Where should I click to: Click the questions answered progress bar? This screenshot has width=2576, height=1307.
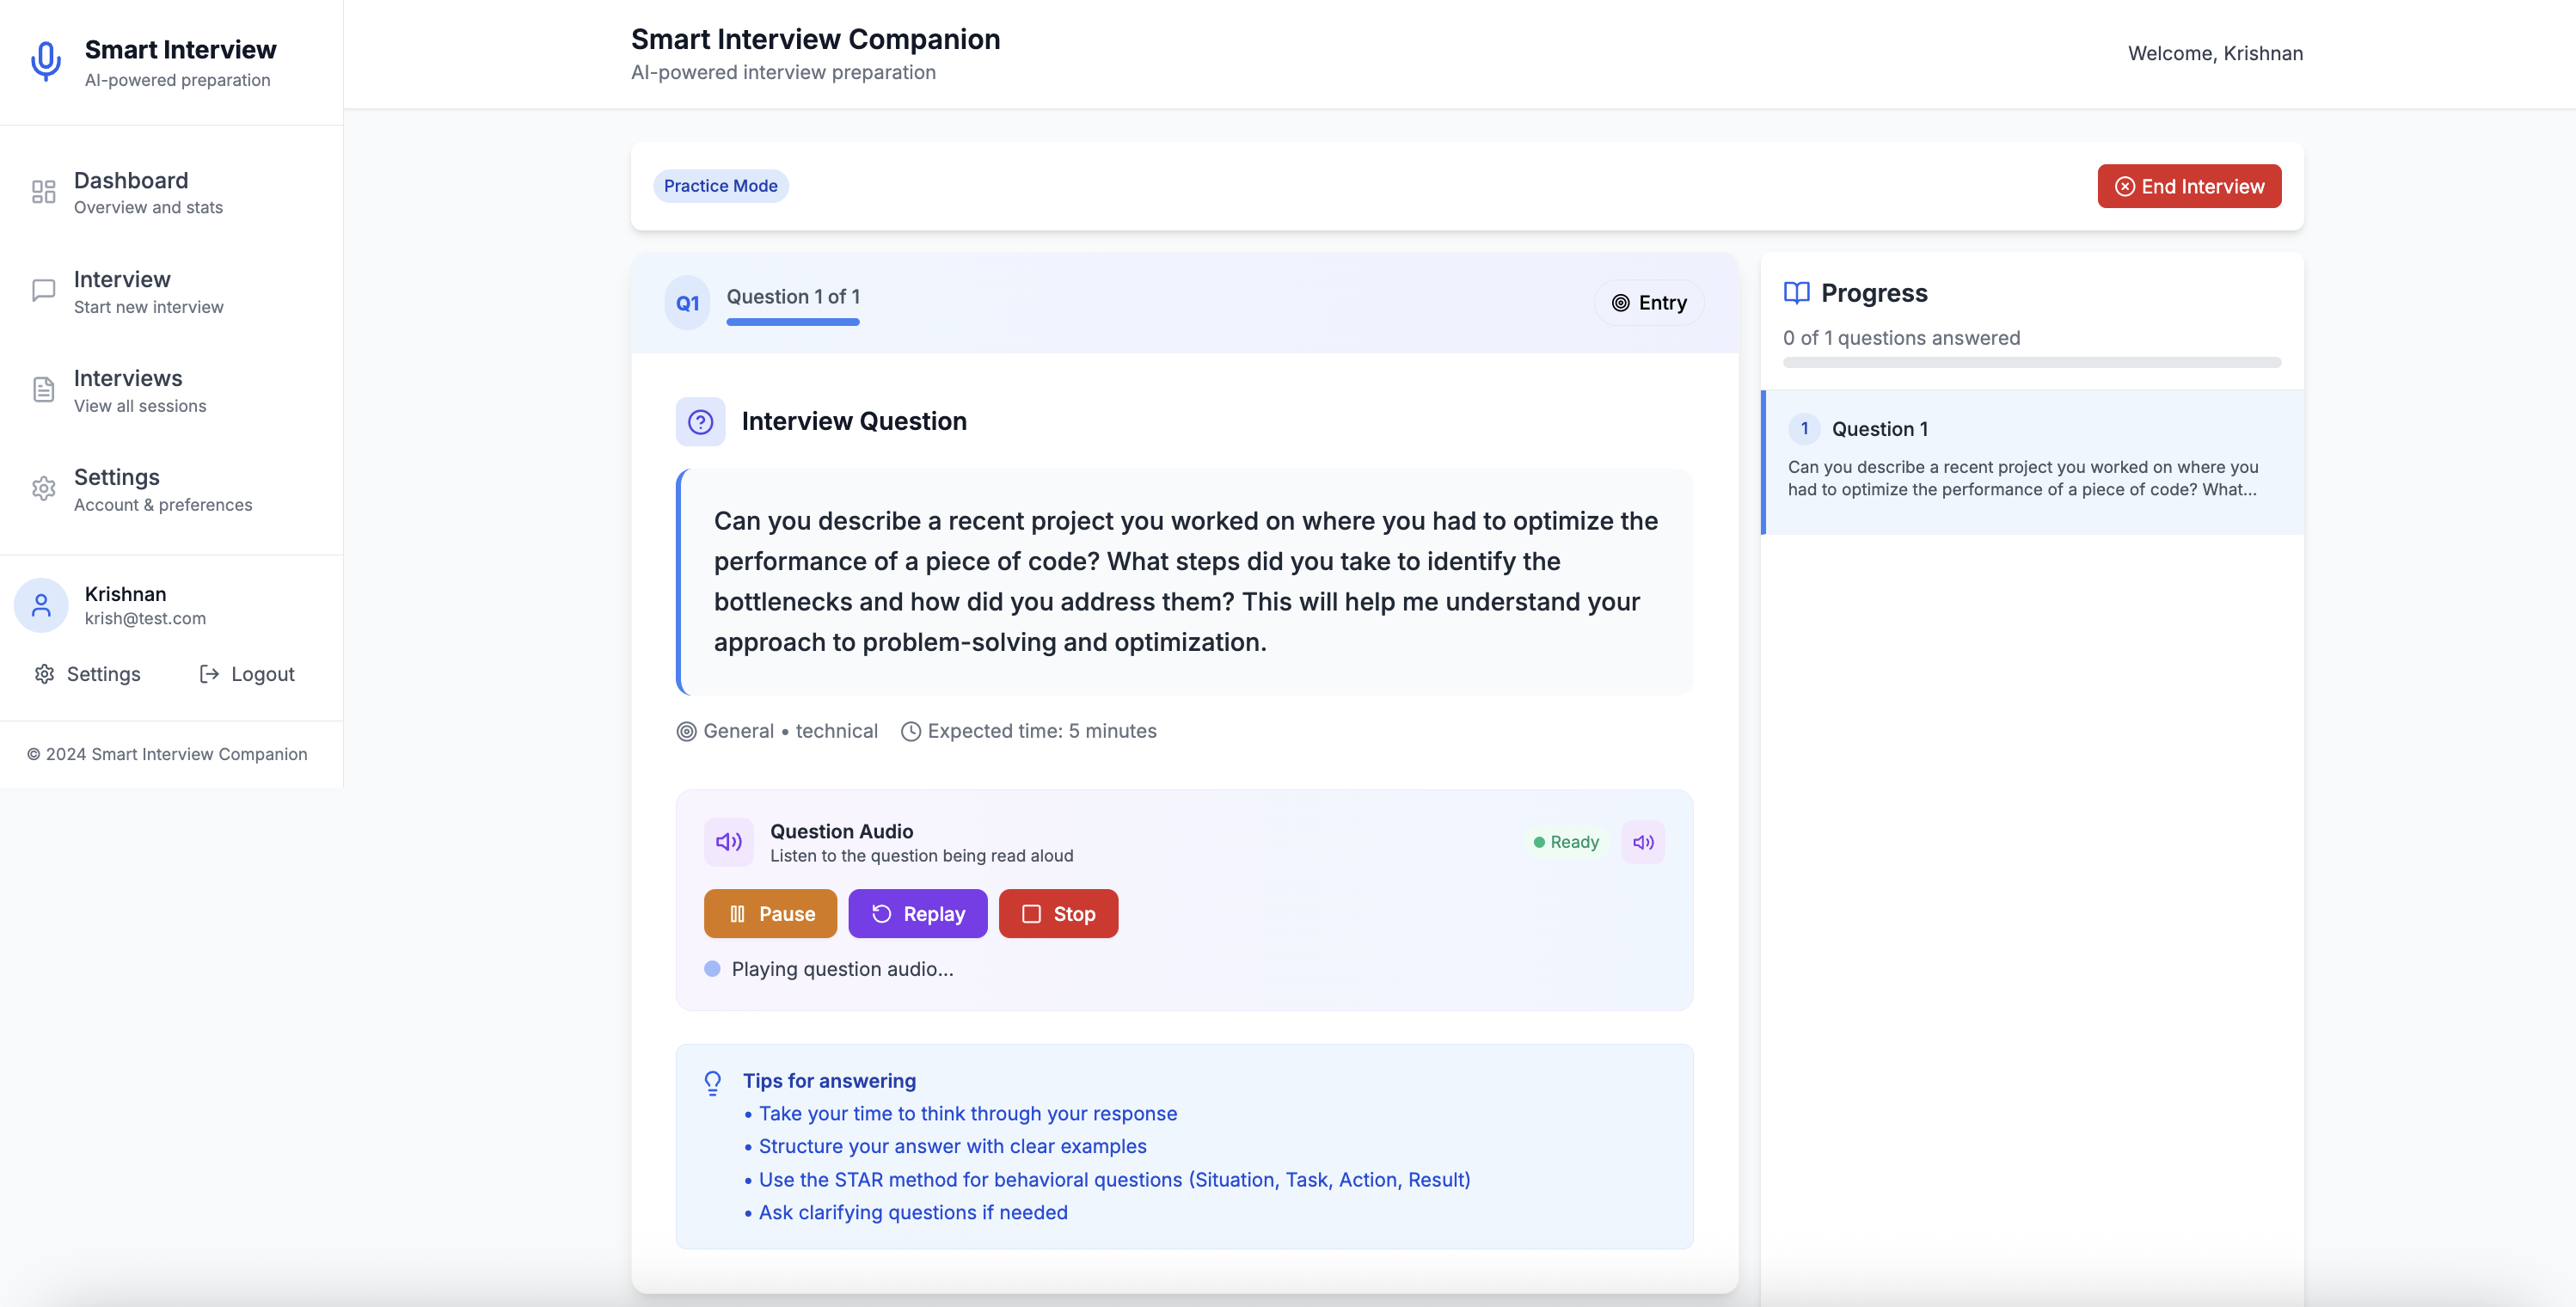(x=2031, y=363)
